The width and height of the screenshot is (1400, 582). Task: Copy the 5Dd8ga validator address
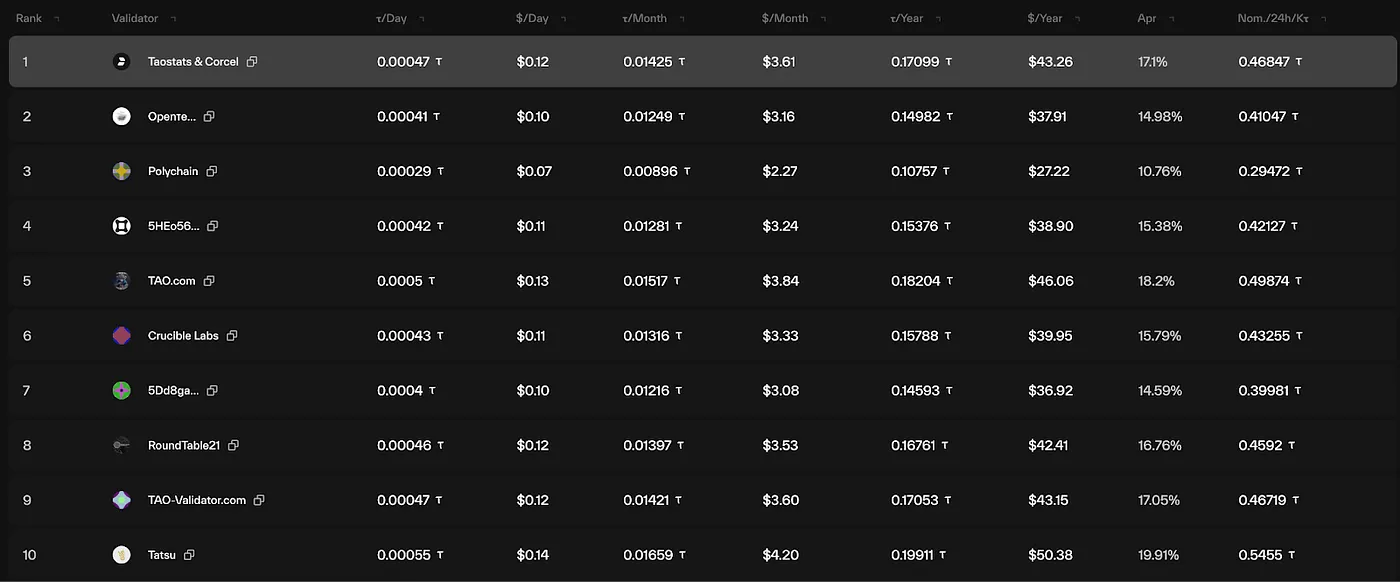pyautogui.click(x=212, y=390)
